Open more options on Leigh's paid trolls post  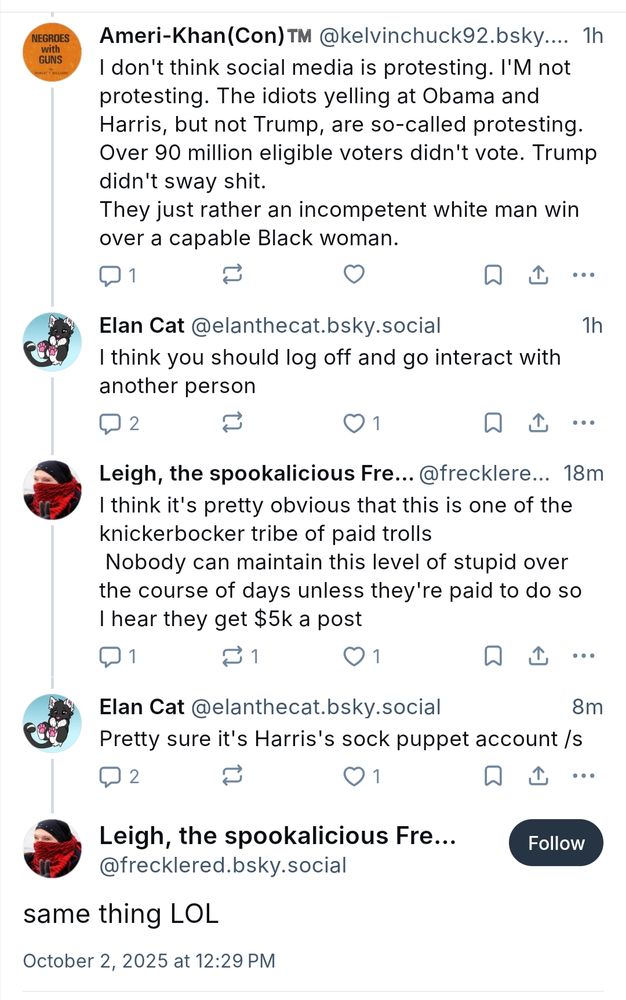[583, 656]
